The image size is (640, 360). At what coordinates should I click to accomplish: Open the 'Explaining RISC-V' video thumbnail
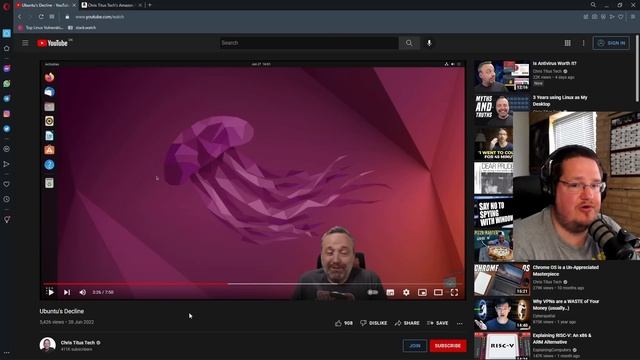(x=502, y=346)
